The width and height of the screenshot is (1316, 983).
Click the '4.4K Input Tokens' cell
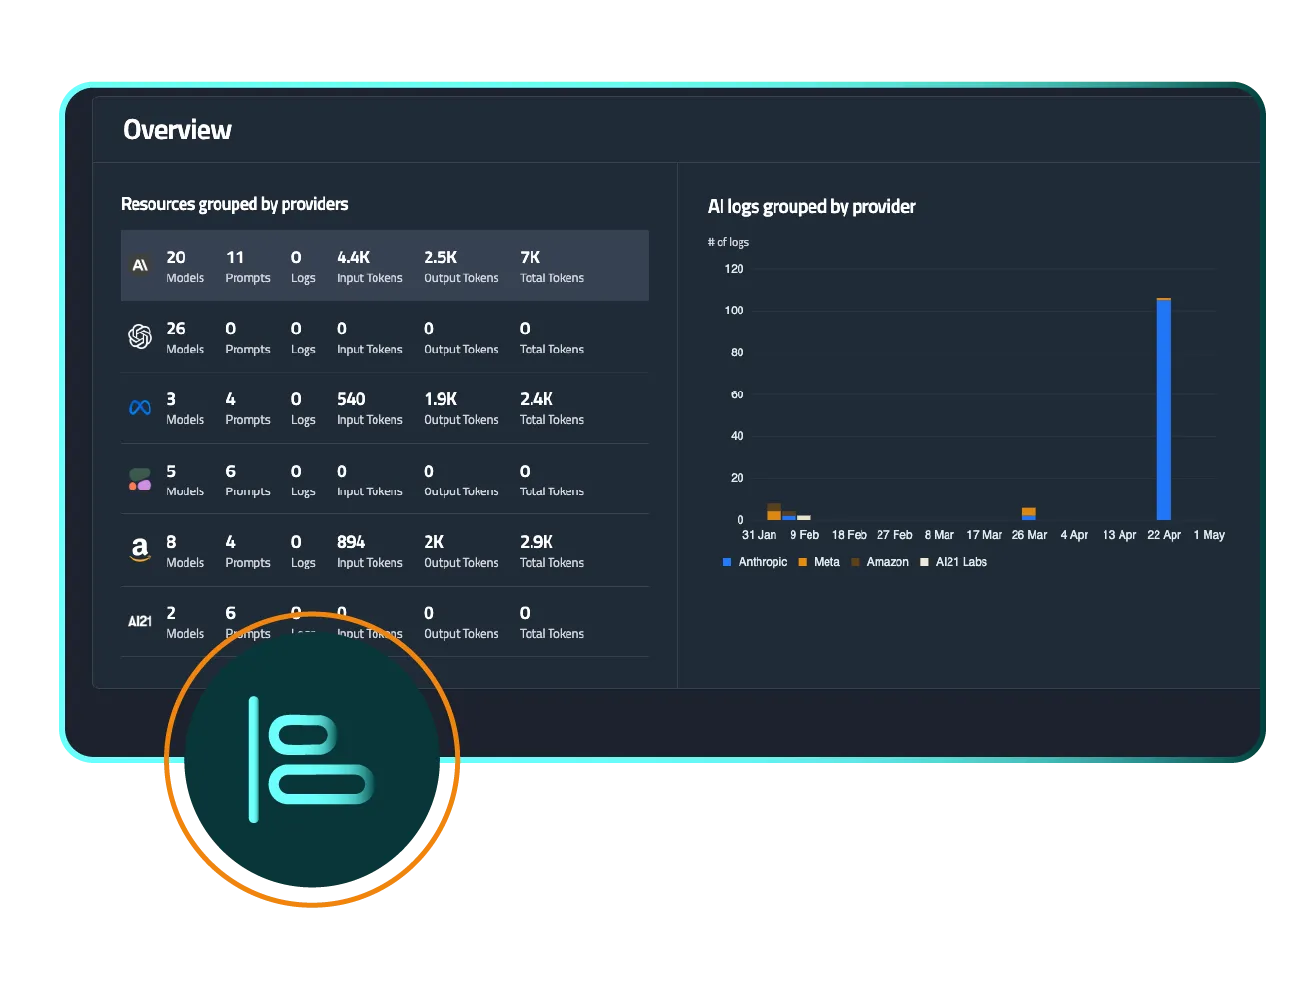coord(370,266)
